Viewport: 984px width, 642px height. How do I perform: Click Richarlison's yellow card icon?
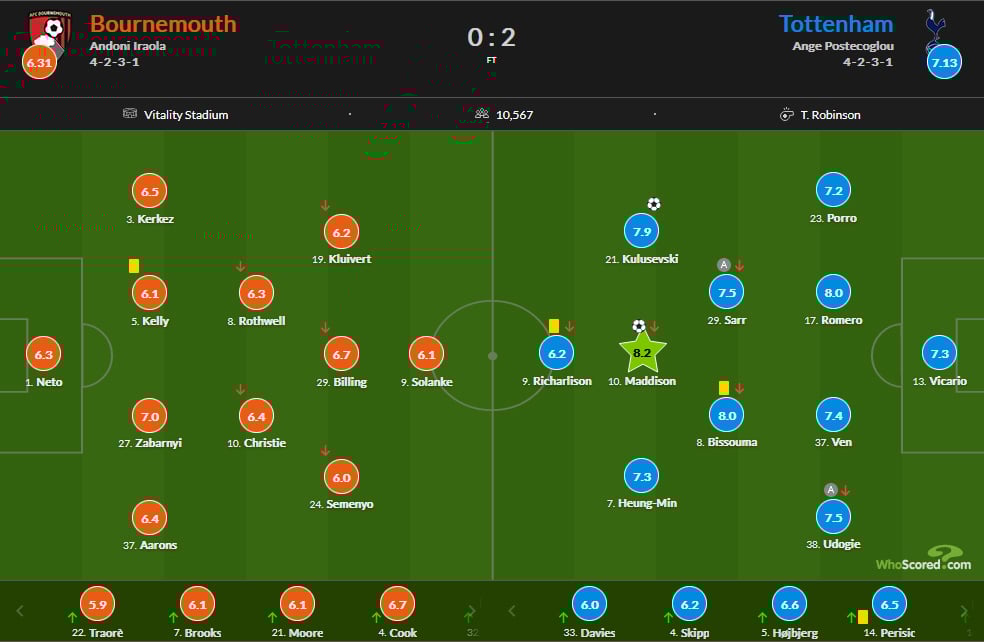click(x=553, y=326)
